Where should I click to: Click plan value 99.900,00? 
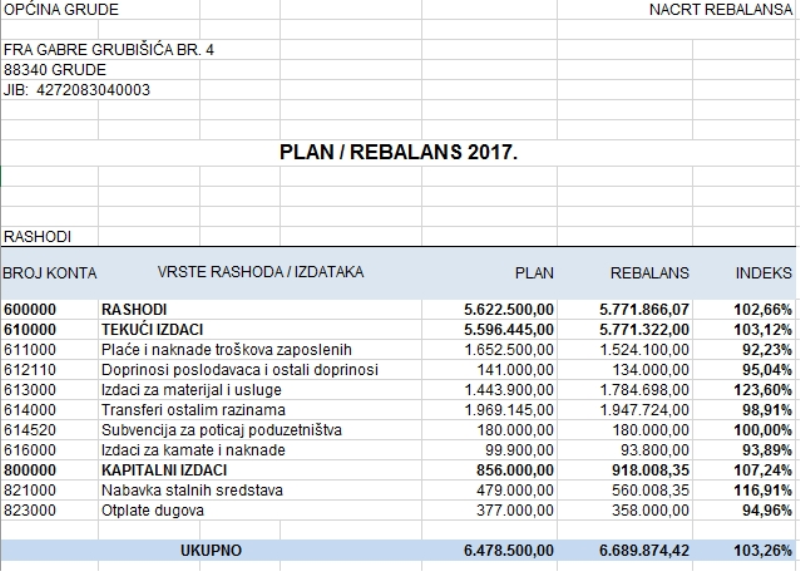click(x=519, y=450)
